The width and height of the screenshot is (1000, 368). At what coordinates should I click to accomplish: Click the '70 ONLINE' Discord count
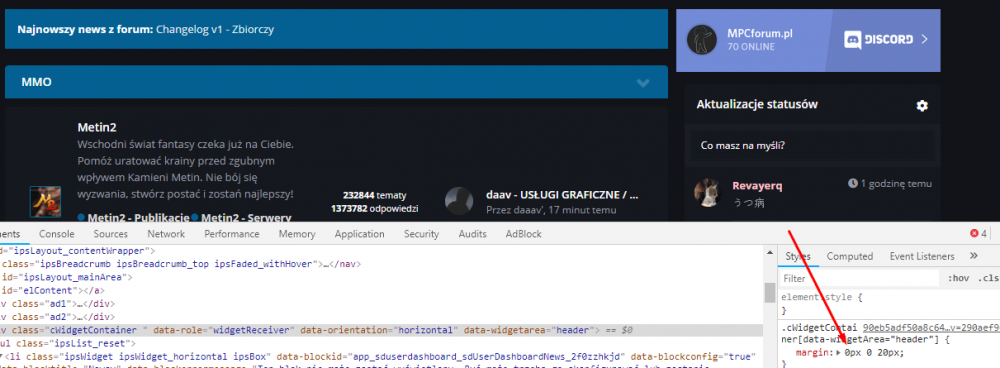[x=751, y=47]
